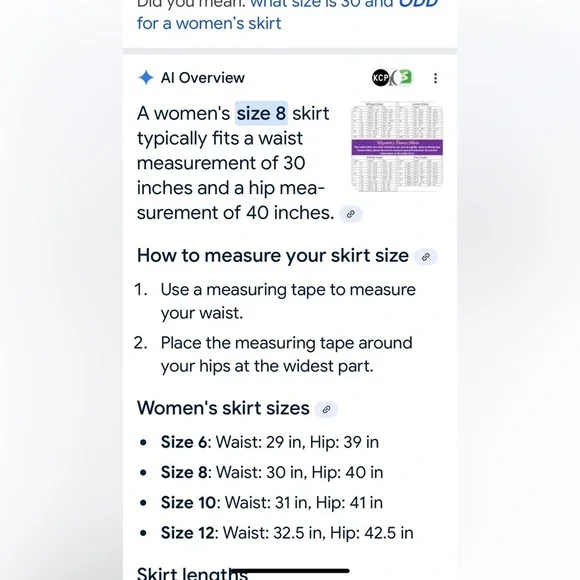Open the three-dot options menu

click(x=435, y=78)
